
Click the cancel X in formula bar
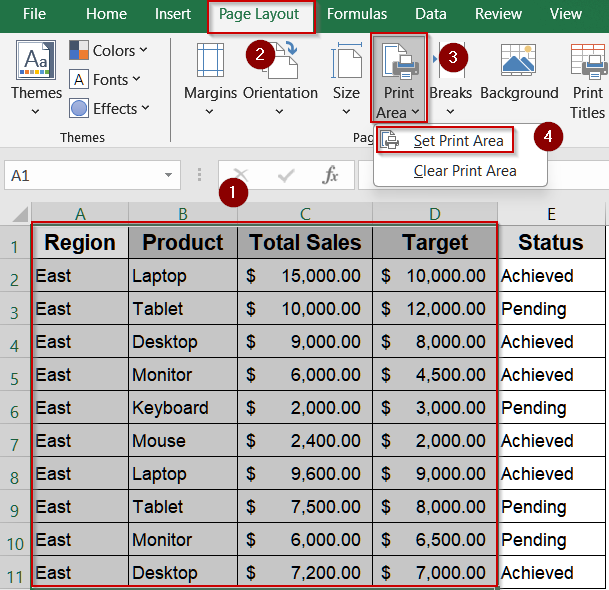point(240,175)
